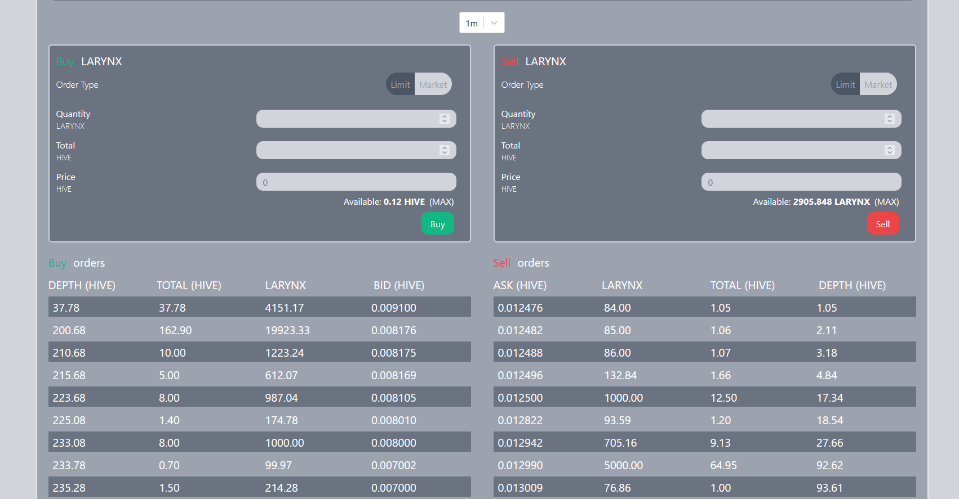959x499 pixels.
Task: Select sell order with ask 0.012500
Action: (705, 397)
